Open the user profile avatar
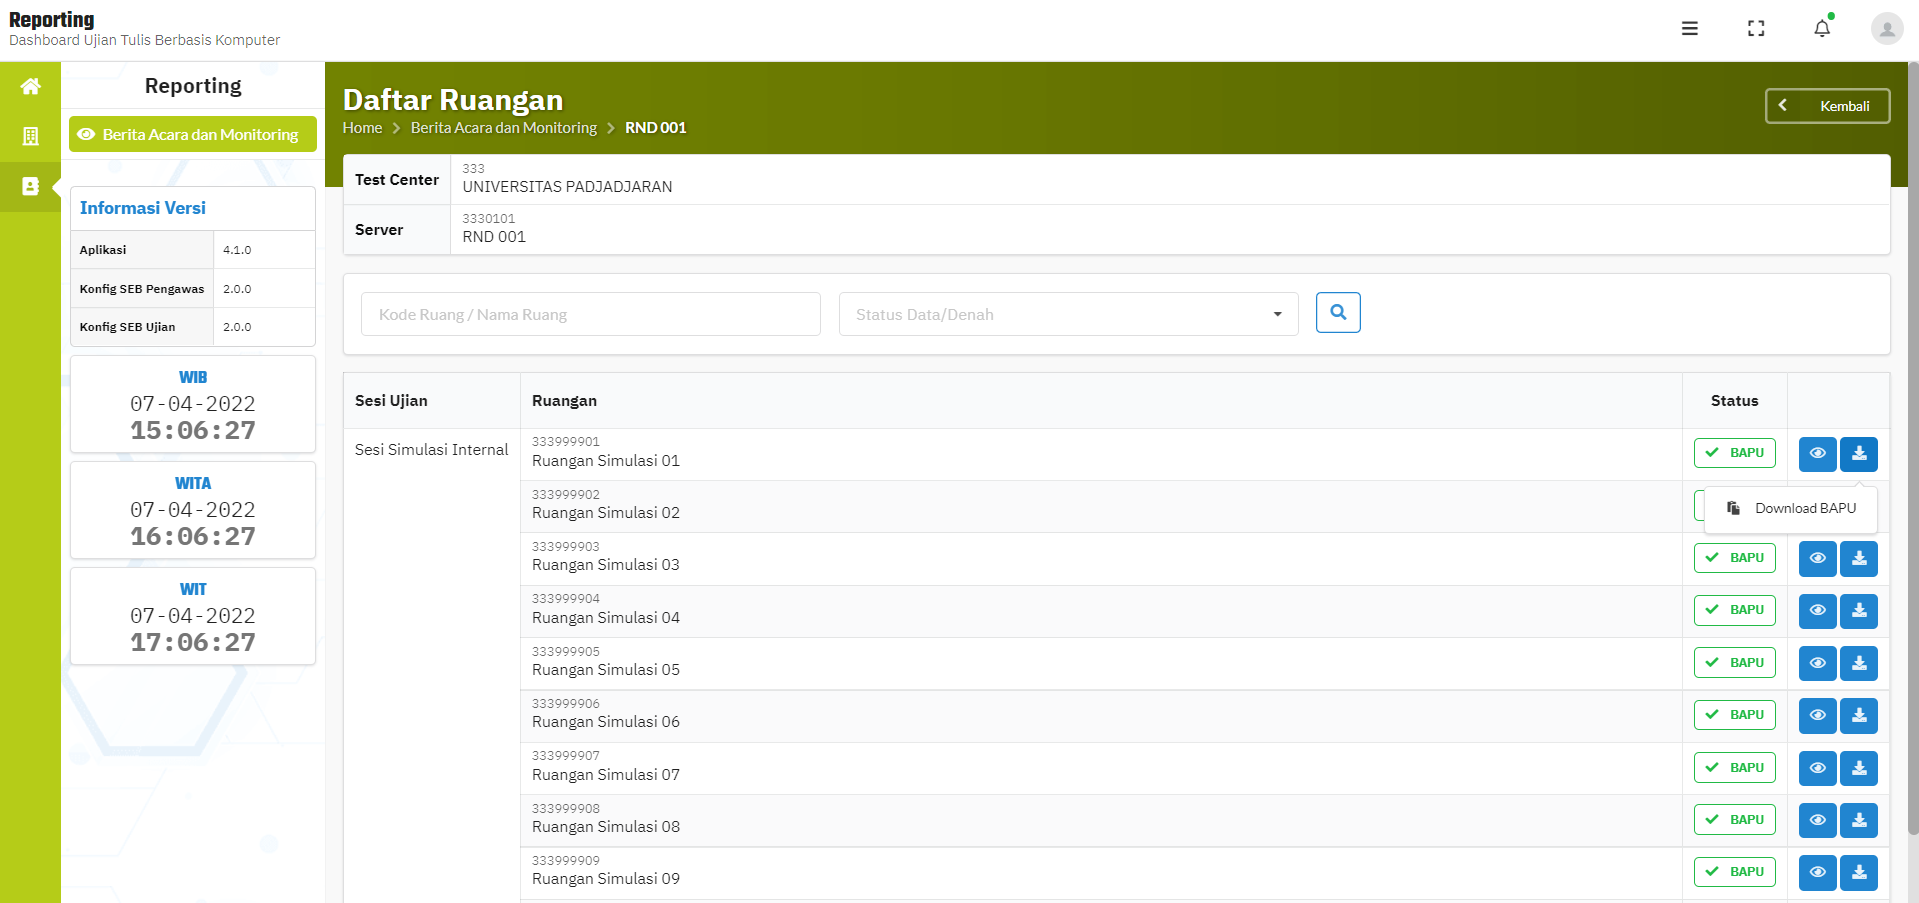Image resolution: width=1919 pixels, height=903 pixels. pyautogui.click(x=1887, y=28)
